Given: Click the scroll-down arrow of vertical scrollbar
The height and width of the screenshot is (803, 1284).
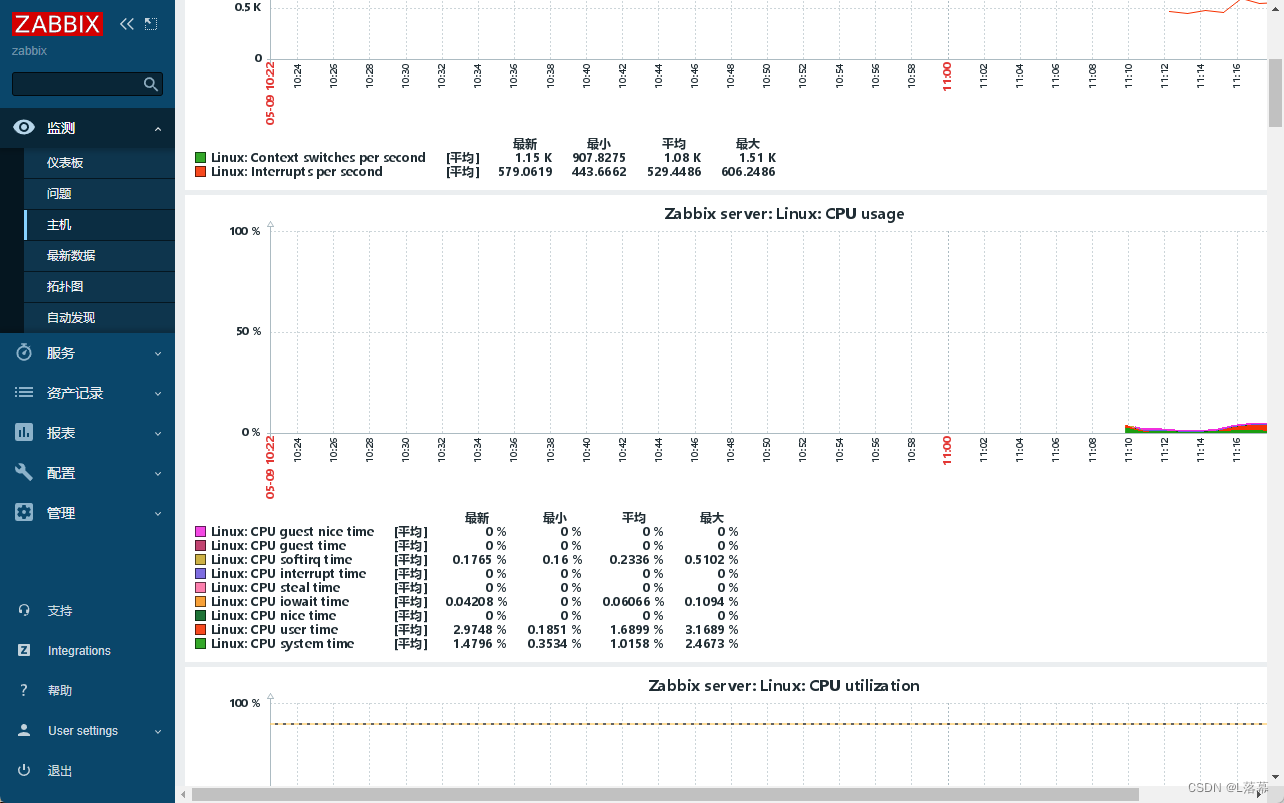Looking at the screenshot, I should coord(1276,778).
